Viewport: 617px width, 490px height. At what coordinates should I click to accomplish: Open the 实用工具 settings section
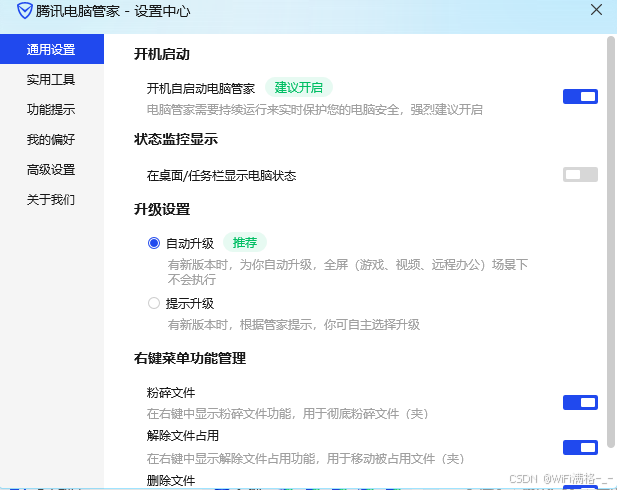pos(51,80)
